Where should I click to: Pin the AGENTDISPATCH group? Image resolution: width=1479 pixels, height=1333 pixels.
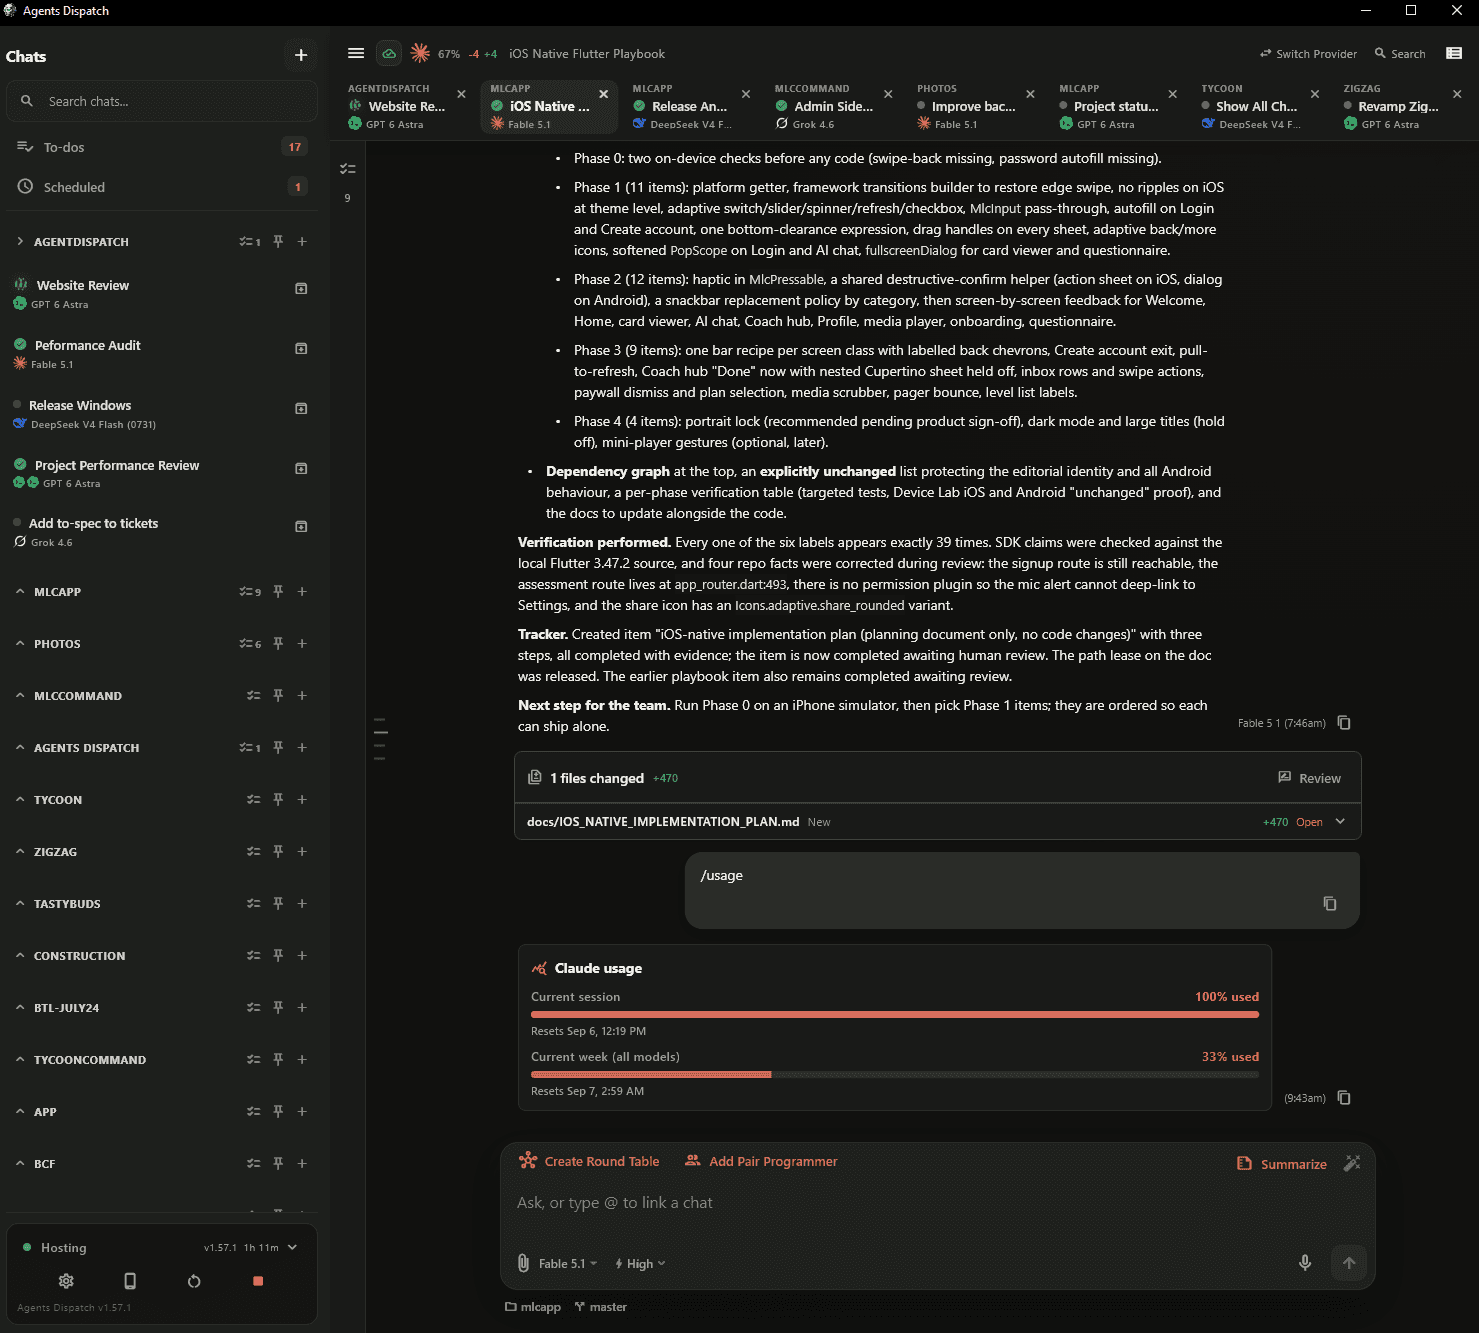278,242
